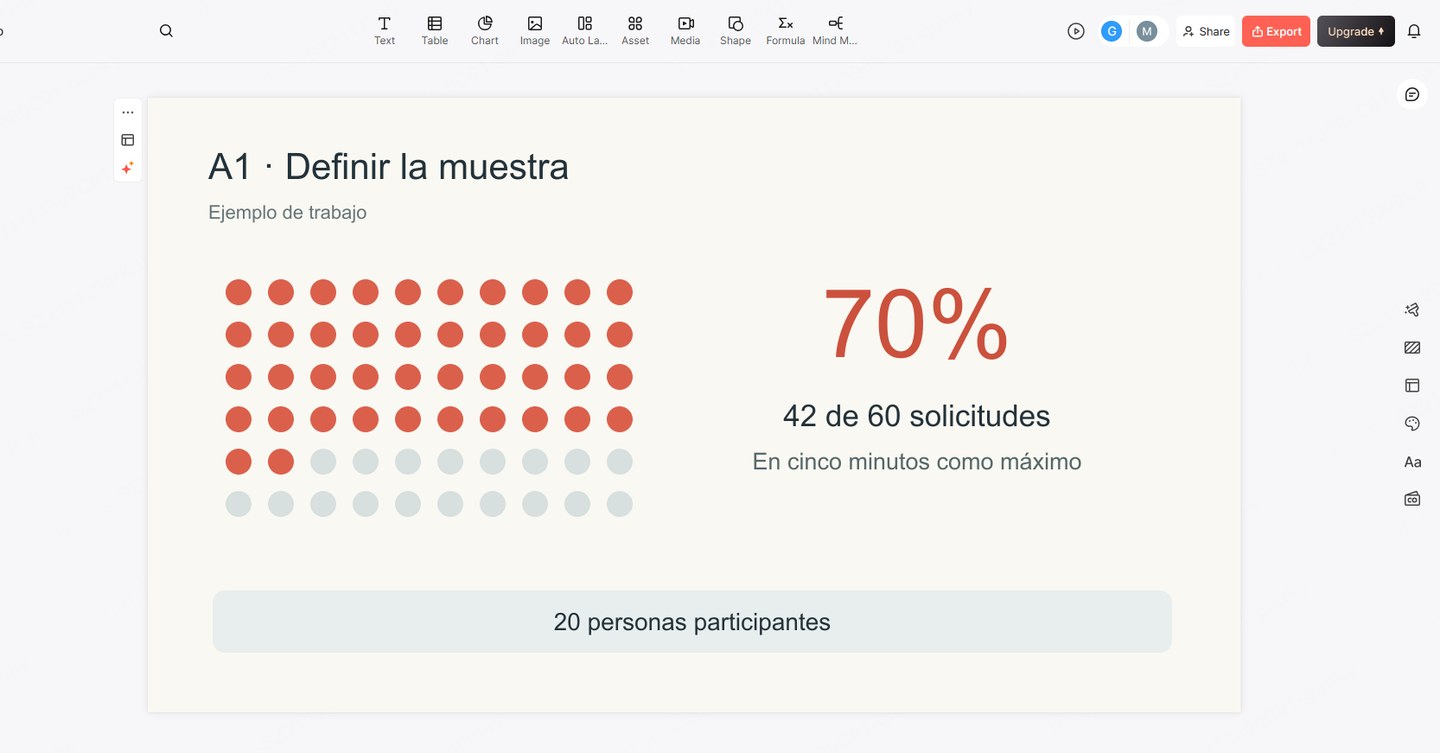Select the subtitle 'Ejemplo de trabajo'
1440x753 pixels.
point(287,212)
